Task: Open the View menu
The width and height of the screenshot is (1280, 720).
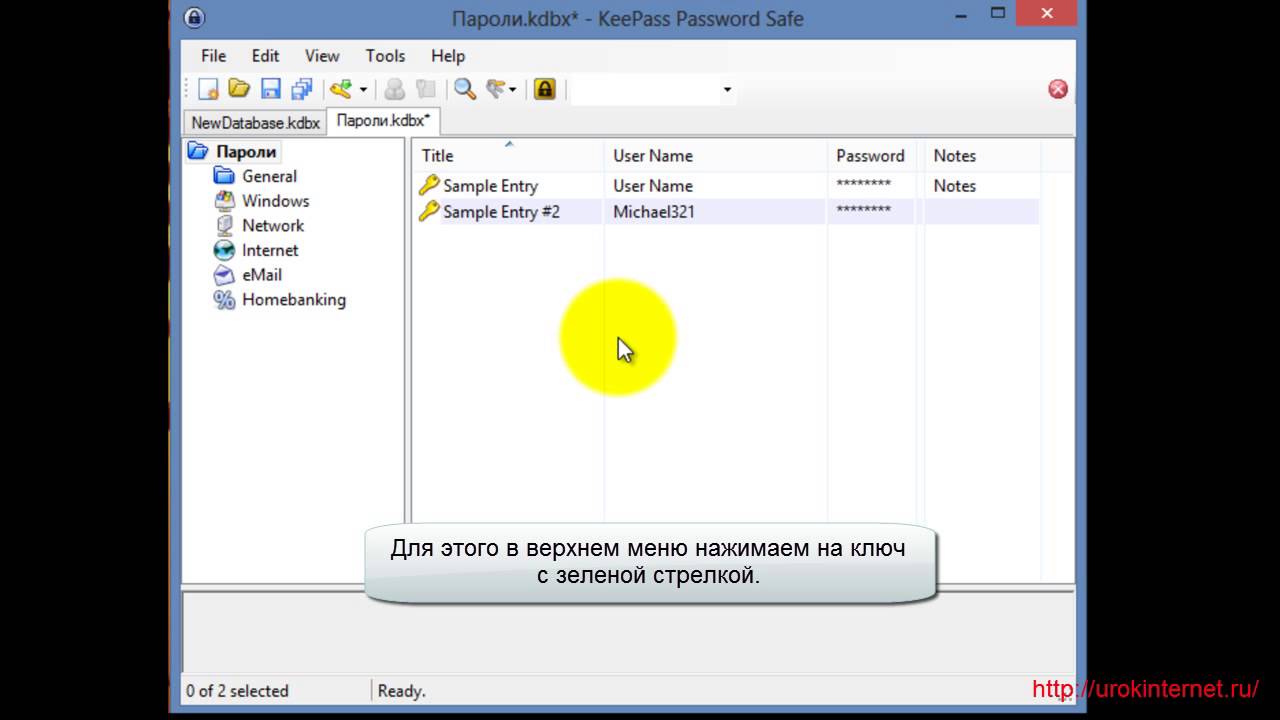Action: point(322,56)
